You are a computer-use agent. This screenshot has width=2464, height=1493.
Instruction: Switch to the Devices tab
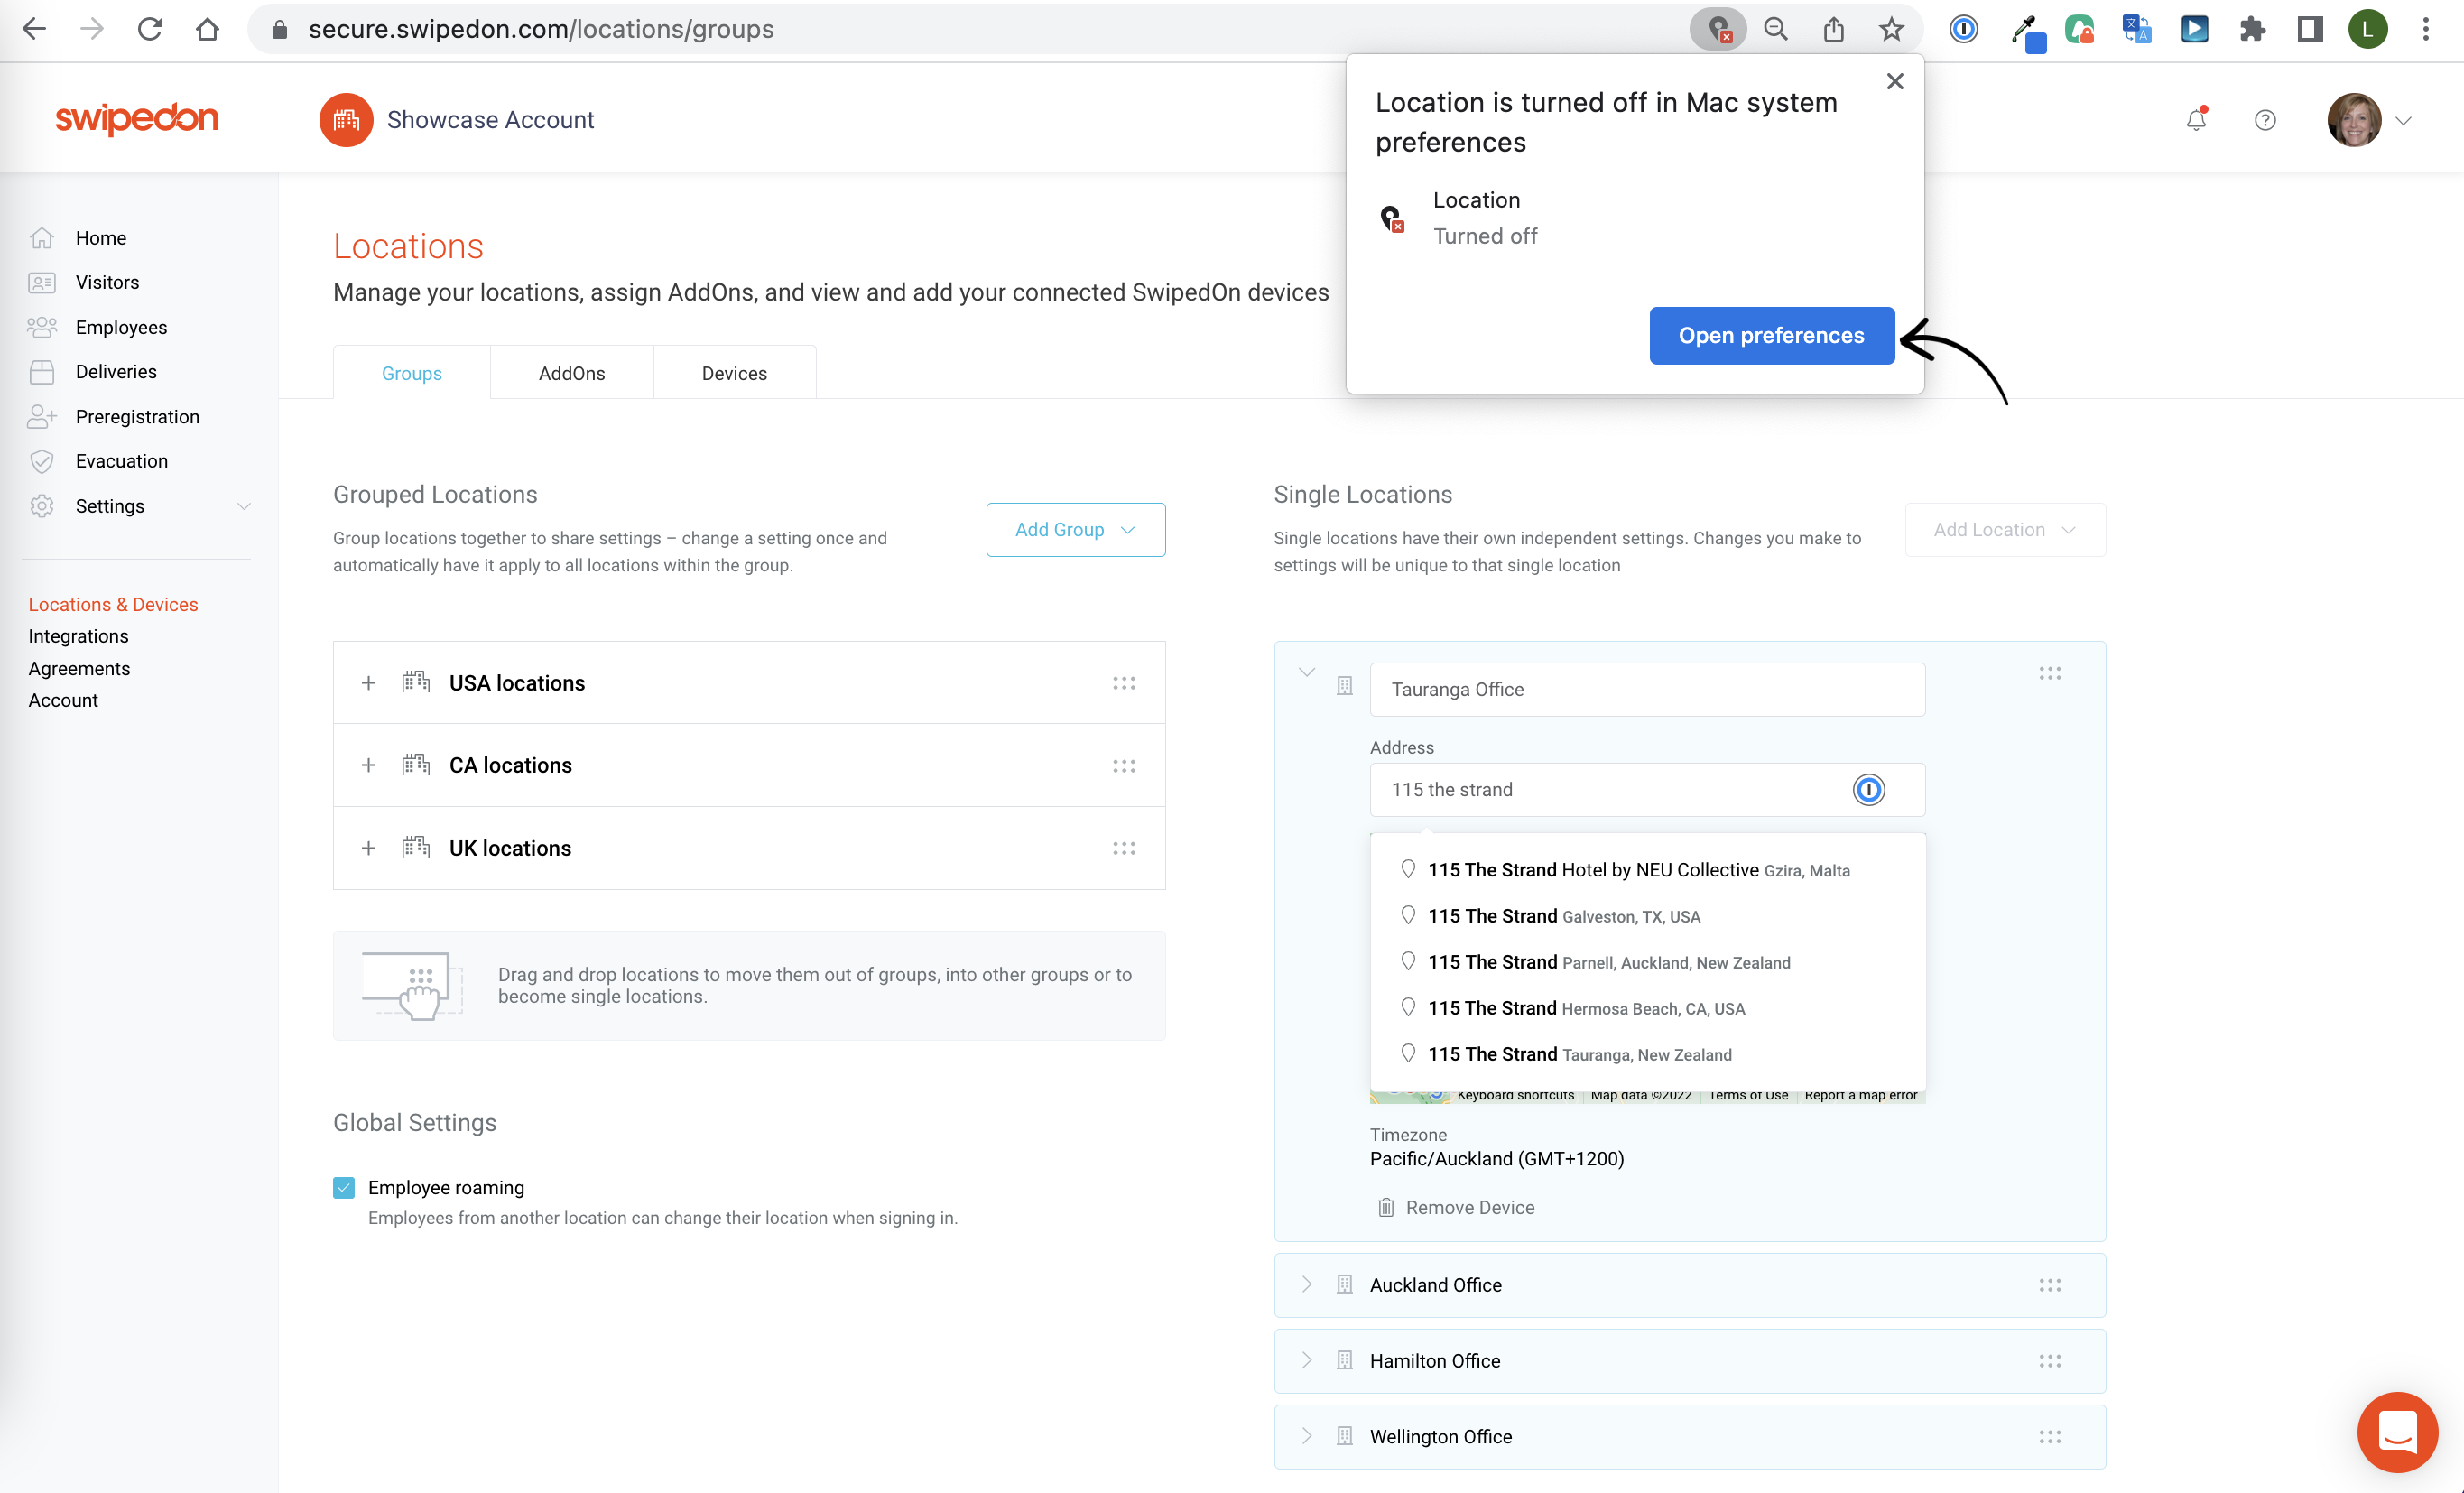[x=735, y=373]
